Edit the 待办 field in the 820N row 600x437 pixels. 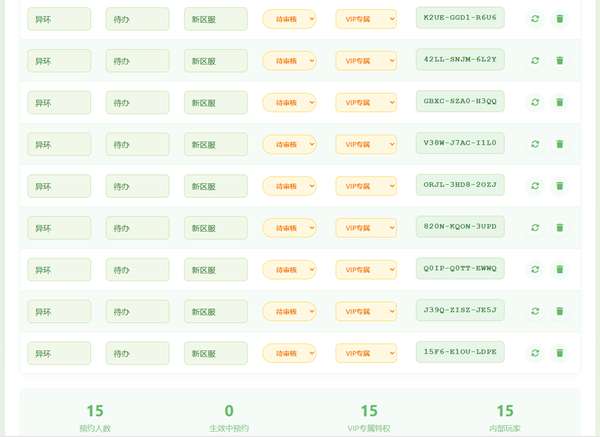[x=137, y=228]
